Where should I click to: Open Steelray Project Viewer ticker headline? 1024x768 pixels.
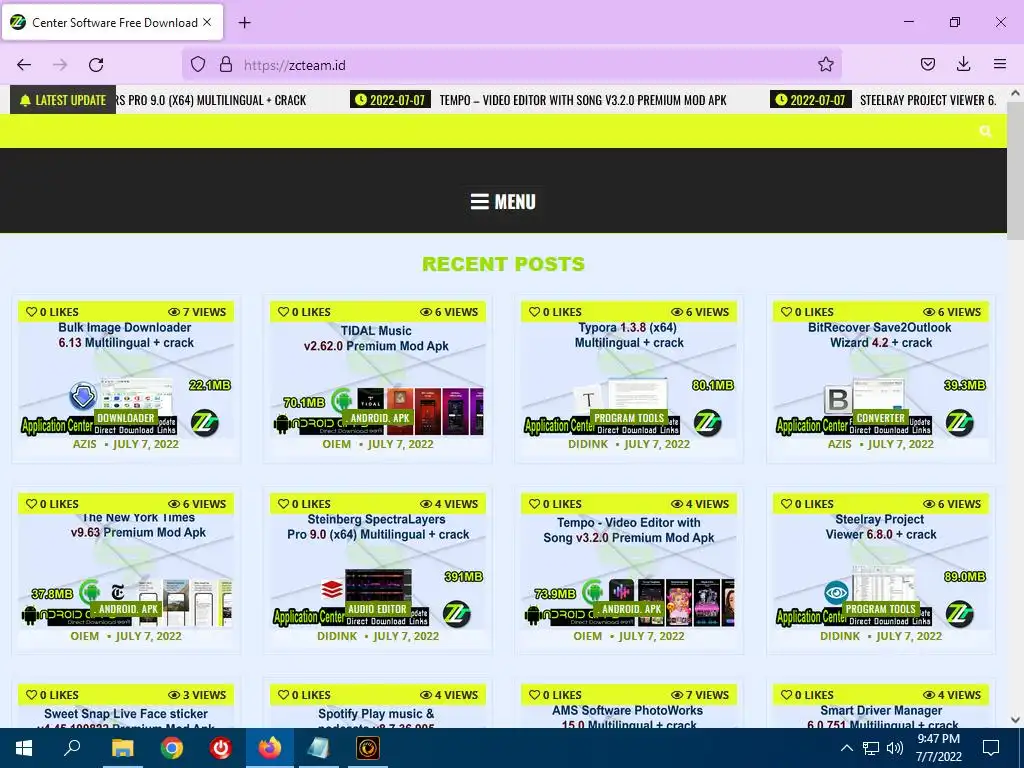(x=927, y=100)
